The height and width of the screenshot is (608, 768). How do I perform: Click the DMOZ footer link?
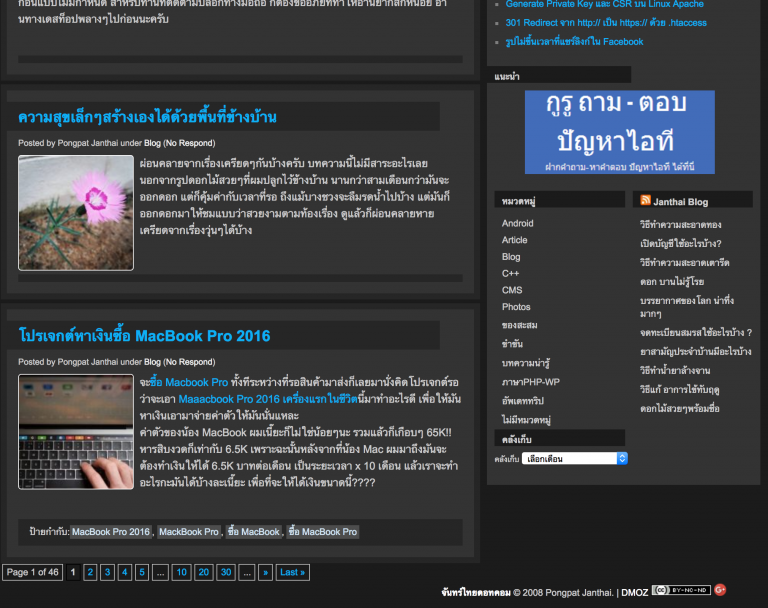tap(634, 593)
